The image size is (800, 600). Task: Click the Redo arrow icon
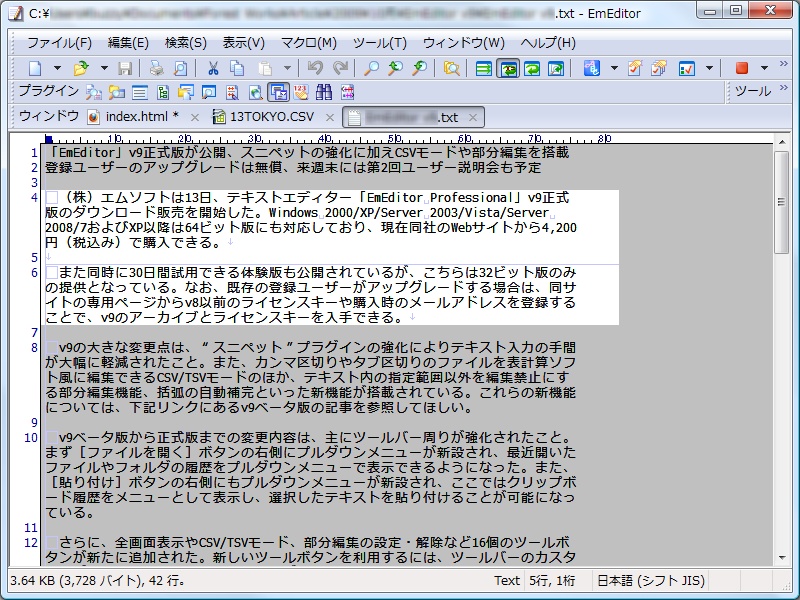[x=340, y=68]
